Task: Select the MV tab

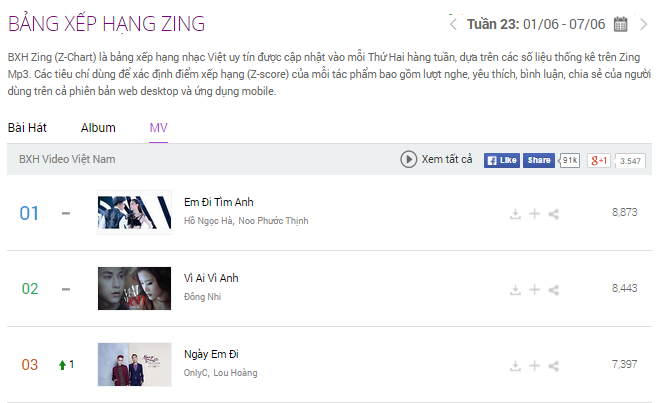Action: tap(158, 128)
